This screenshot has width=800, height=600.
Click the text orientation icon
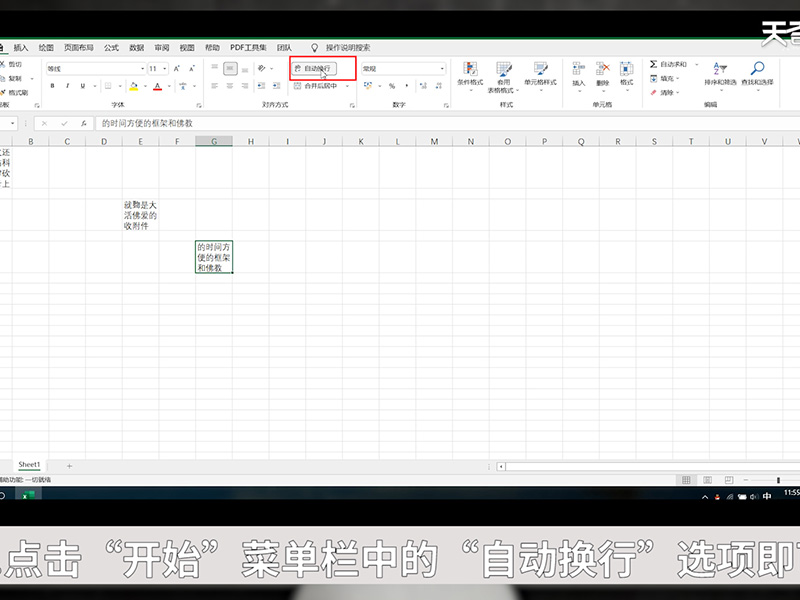tap(262, 68)
